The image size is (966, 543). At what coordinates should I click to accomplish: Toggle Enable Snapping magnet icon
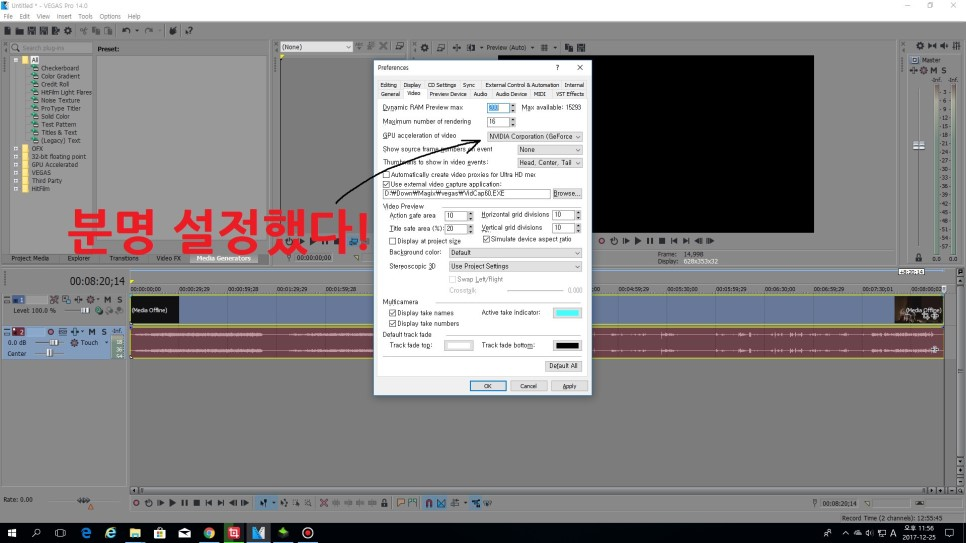[x=429, y=503]
